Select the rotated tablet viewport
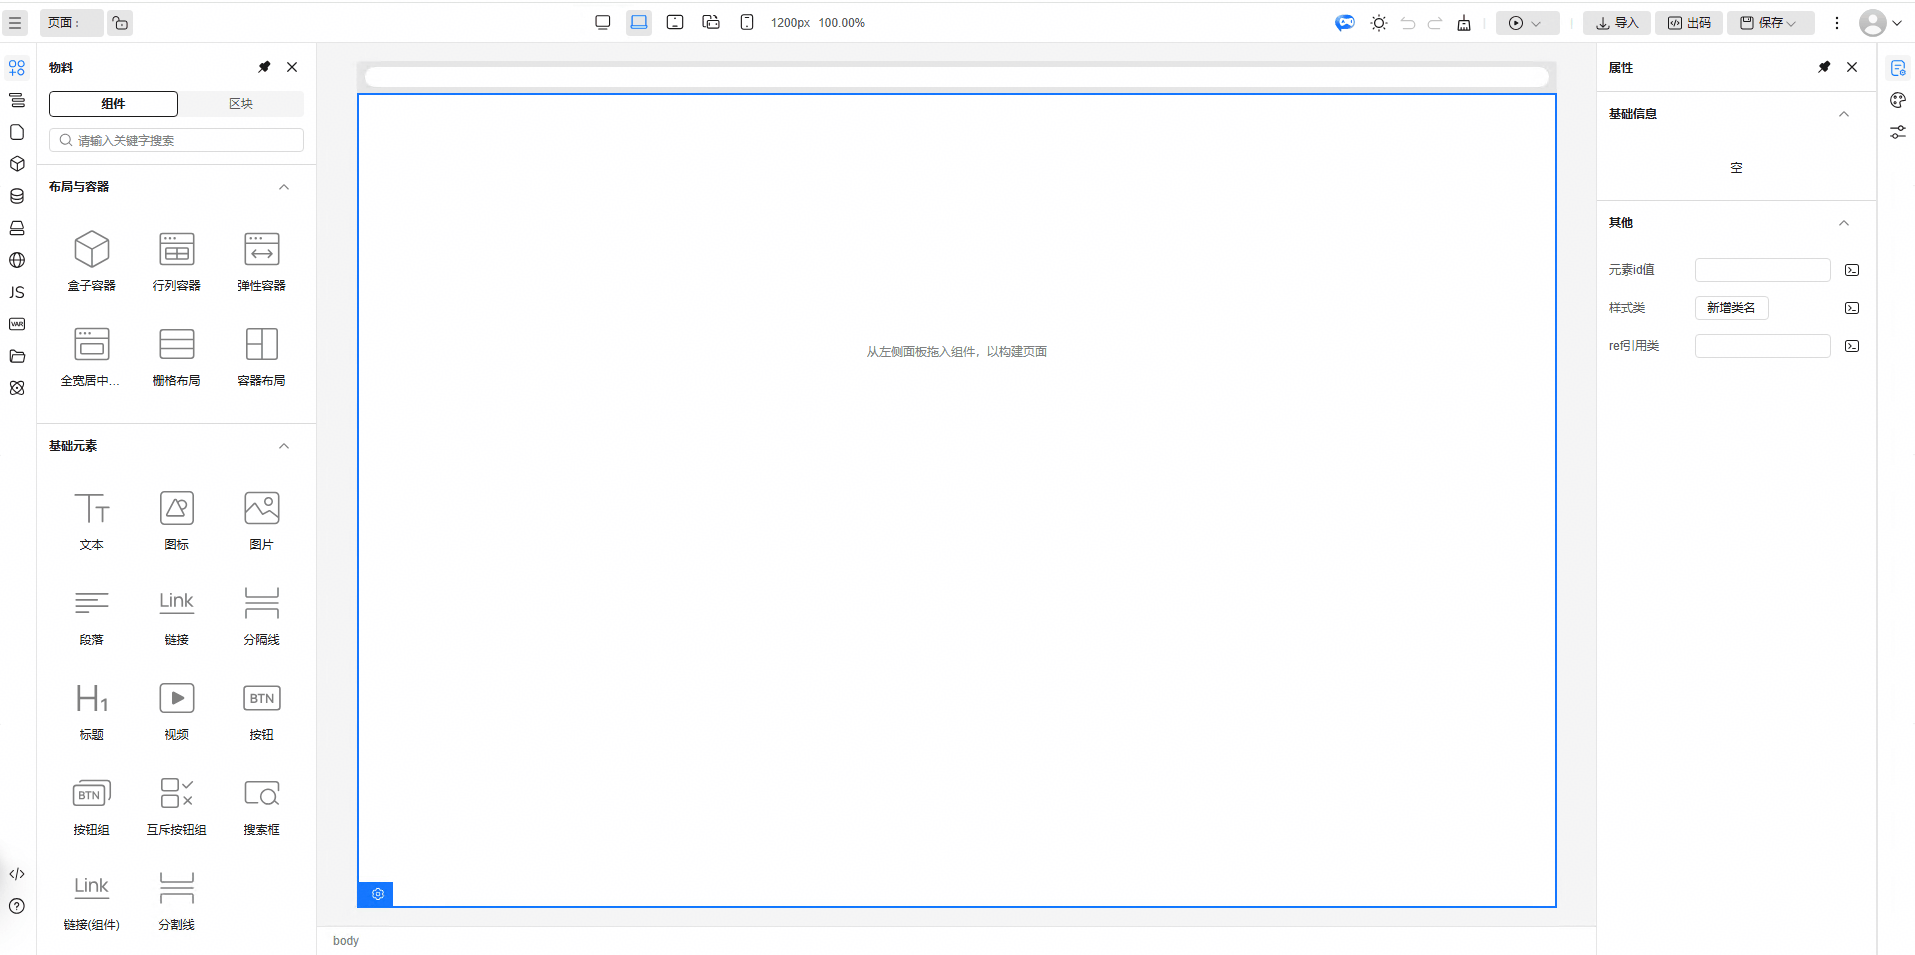 (x=711, y=22)
